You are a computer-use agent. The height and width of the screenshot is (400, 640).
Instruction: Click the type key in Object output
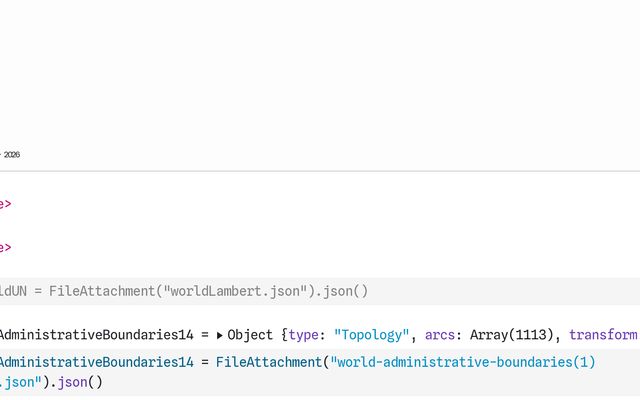click(x=304, y=335)
